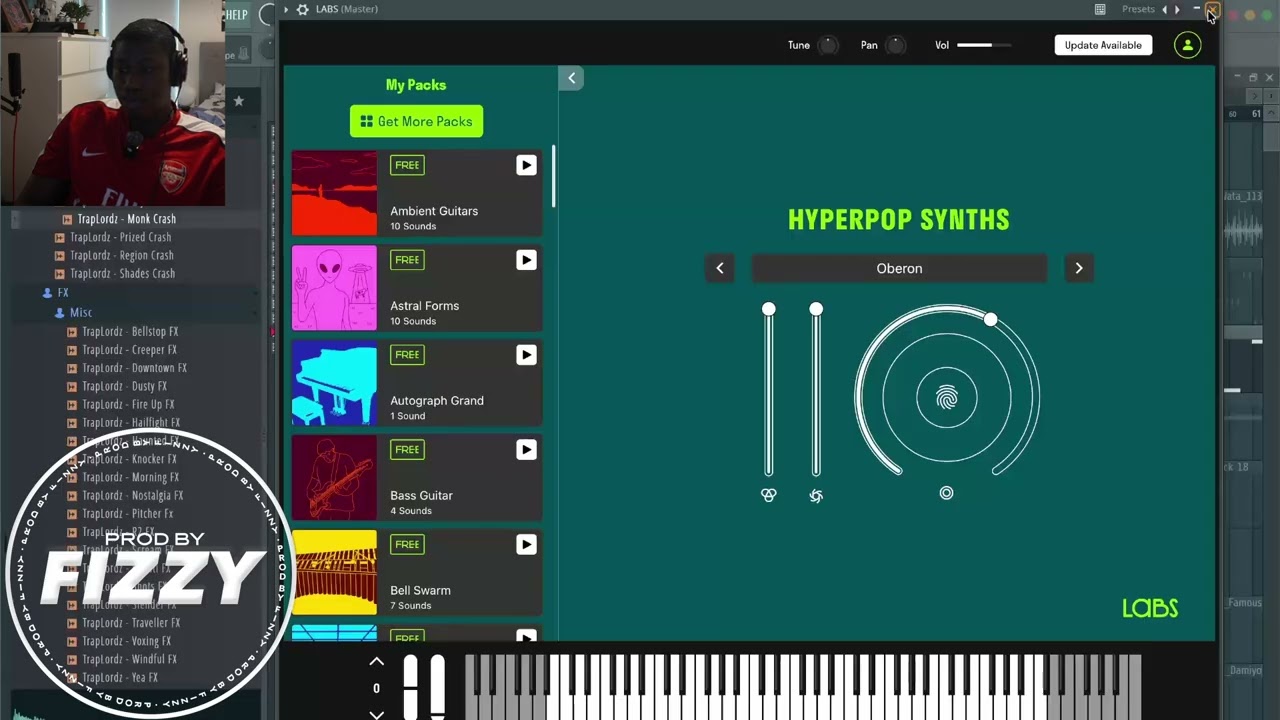Select the Bass Guitar pack artwork
Screen dimensions: 1280x720
pos(334,478)
